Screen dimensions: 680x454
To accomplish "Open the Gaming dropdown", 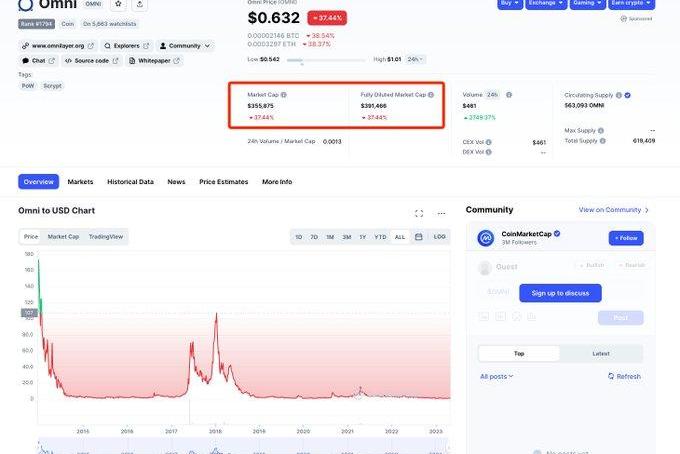I will coord(588,3).
